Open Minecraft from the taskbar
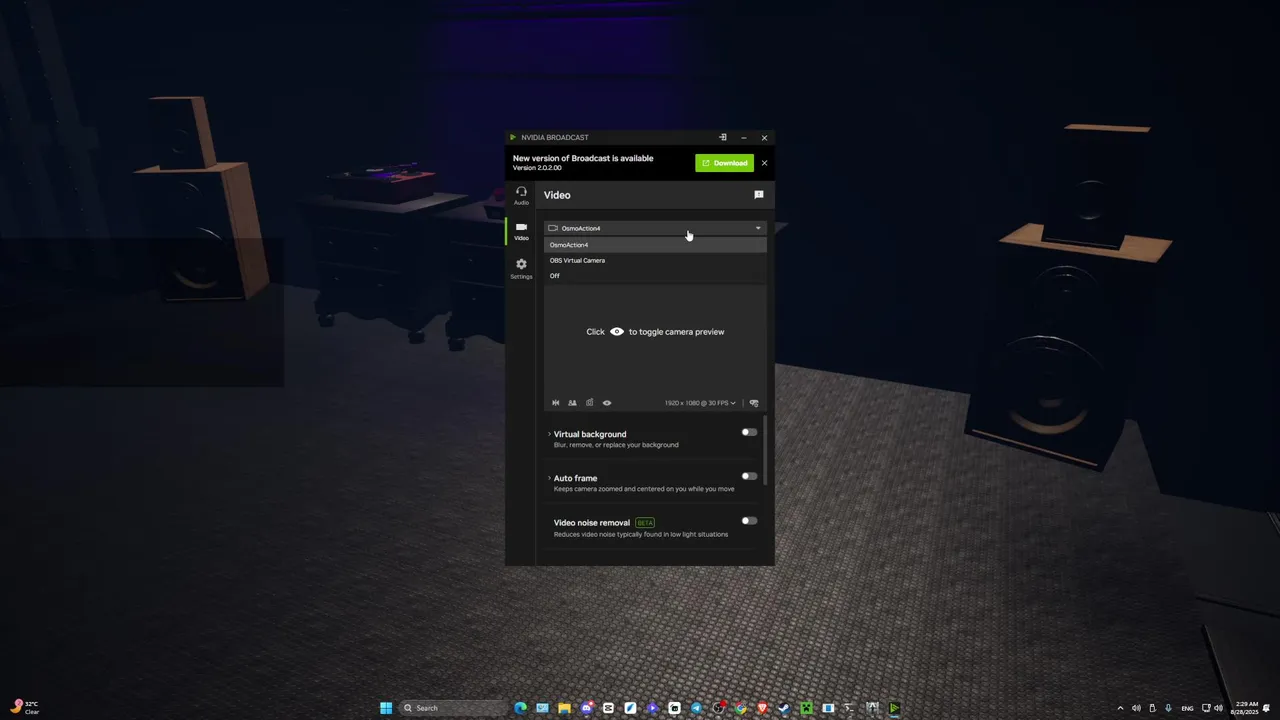 (x=806, y=708)
